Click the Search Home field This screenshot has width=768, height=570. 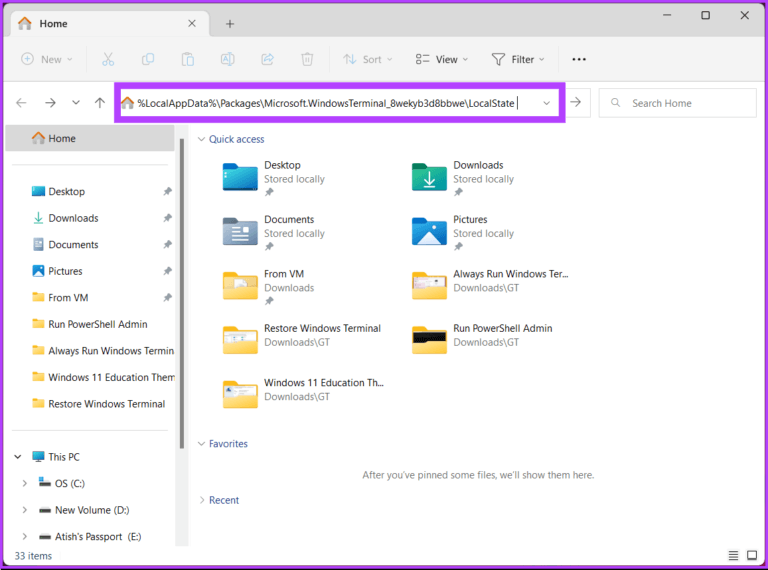click(x=677, y=103)
